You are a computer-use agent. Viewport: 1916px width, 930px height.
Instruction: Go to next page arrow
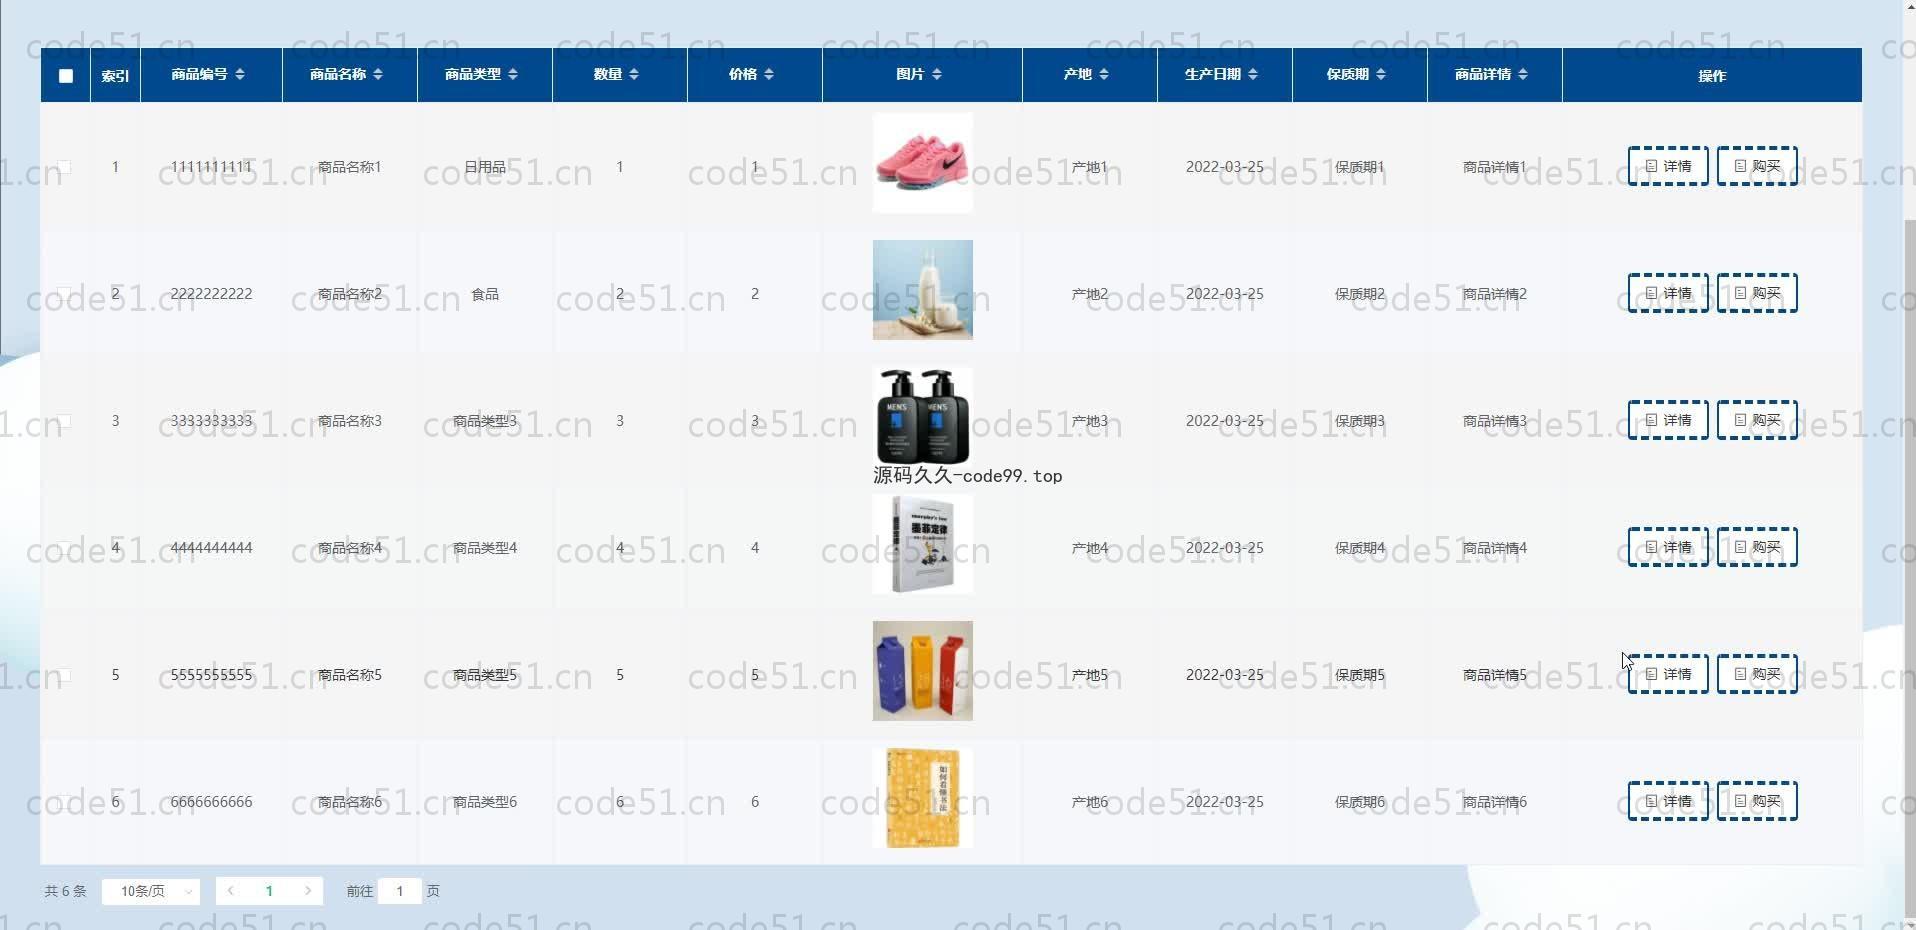308,891
